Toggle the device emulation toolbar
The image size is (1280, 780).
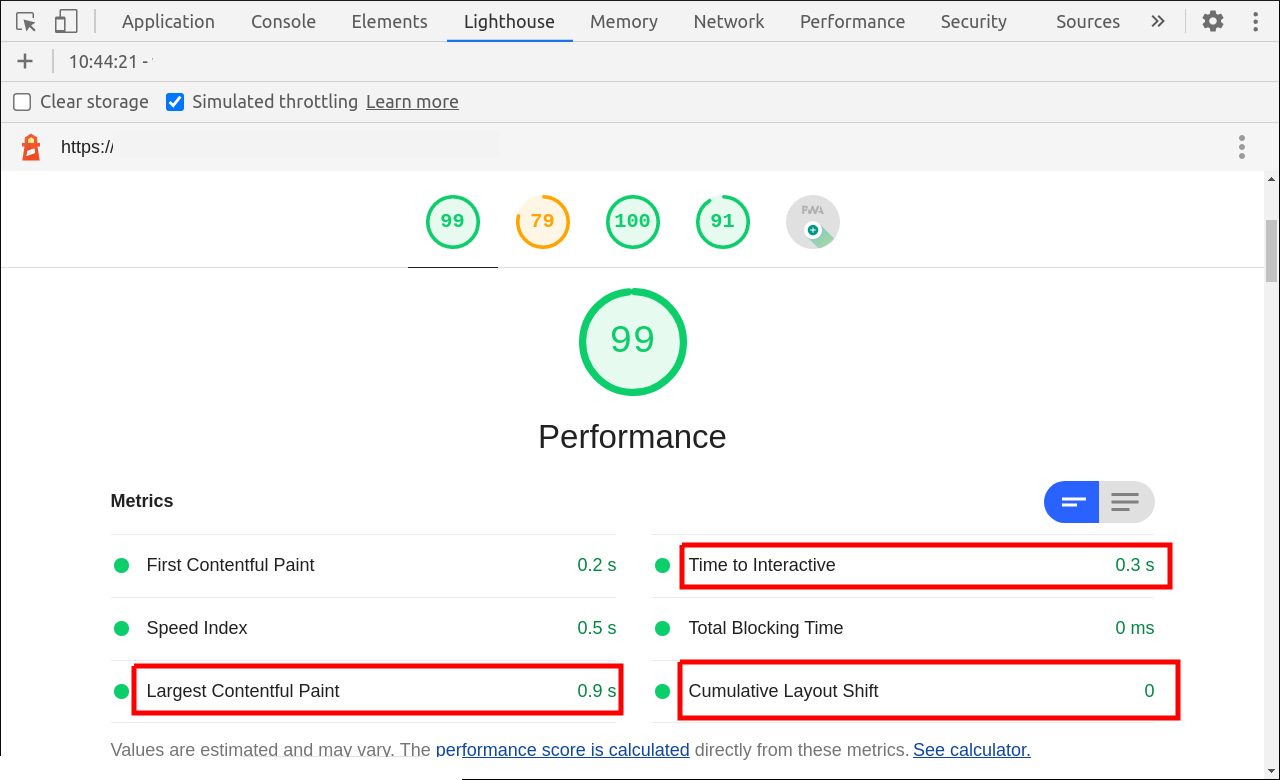(66, 21)
